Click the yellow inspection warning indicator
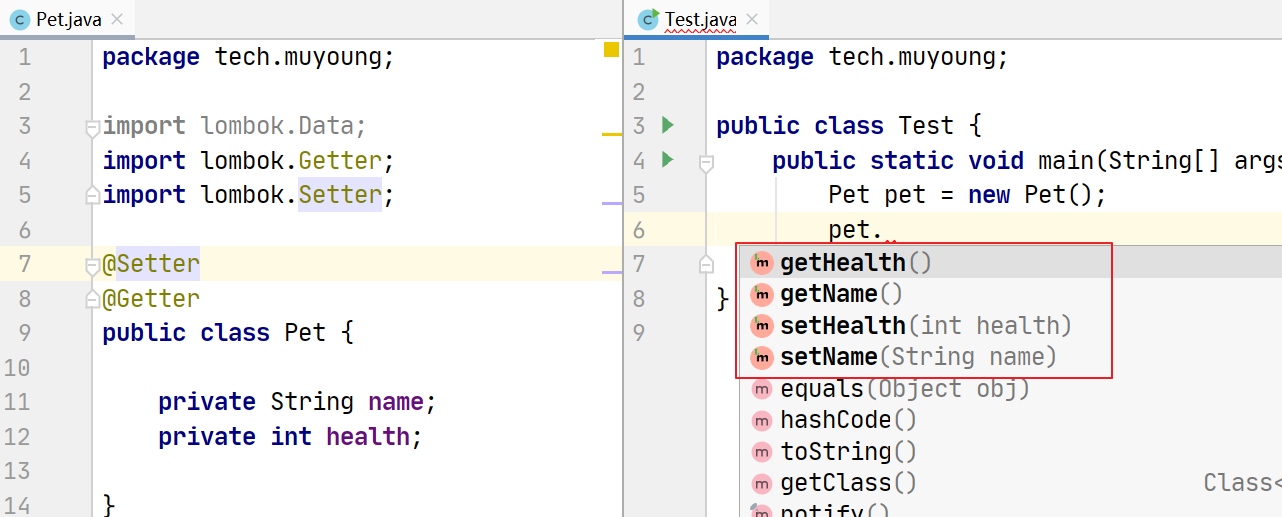 click(x=611, y=50)
